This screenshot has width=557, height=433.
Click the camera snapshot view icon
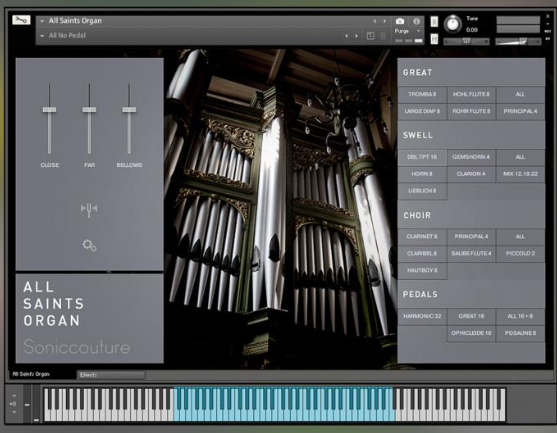pos(400,21)
